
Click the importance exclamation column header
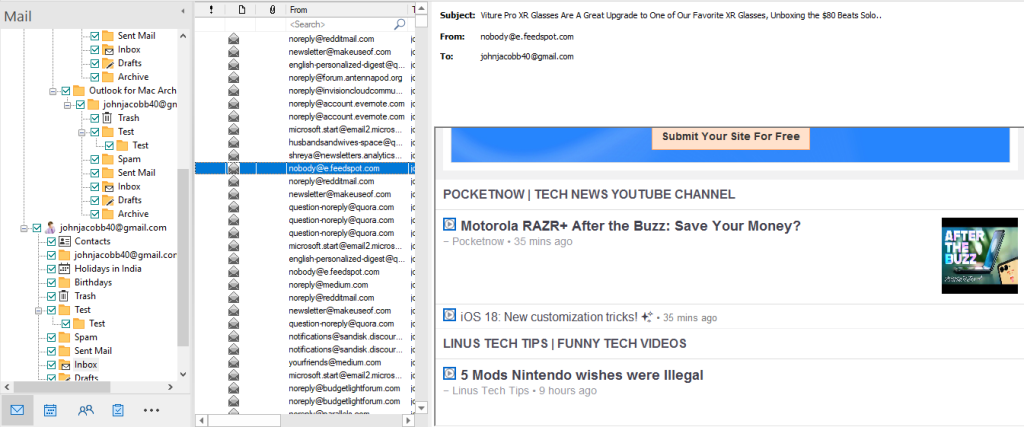pos(210,9)
